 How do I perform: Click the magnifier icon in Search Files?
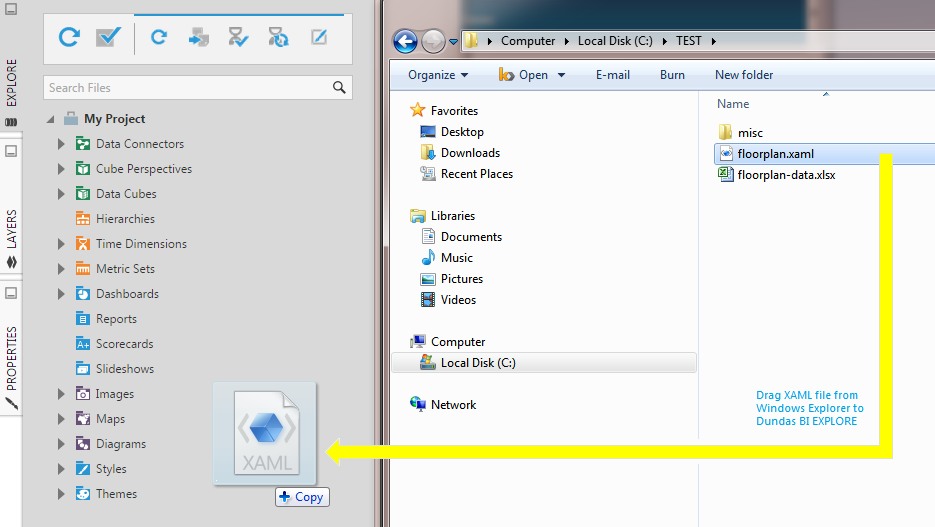(339, 88)
